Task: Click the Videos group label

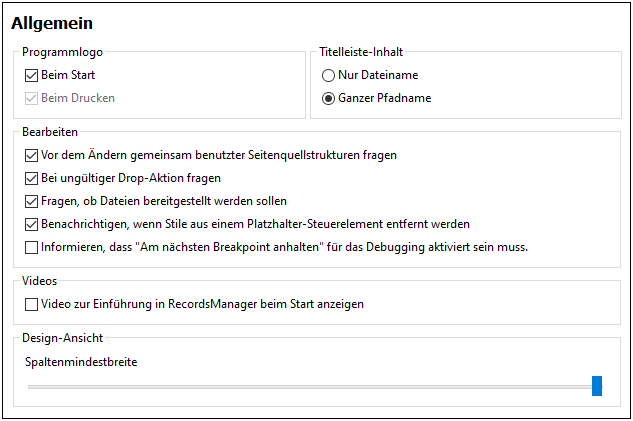Action: pos(39,281)
